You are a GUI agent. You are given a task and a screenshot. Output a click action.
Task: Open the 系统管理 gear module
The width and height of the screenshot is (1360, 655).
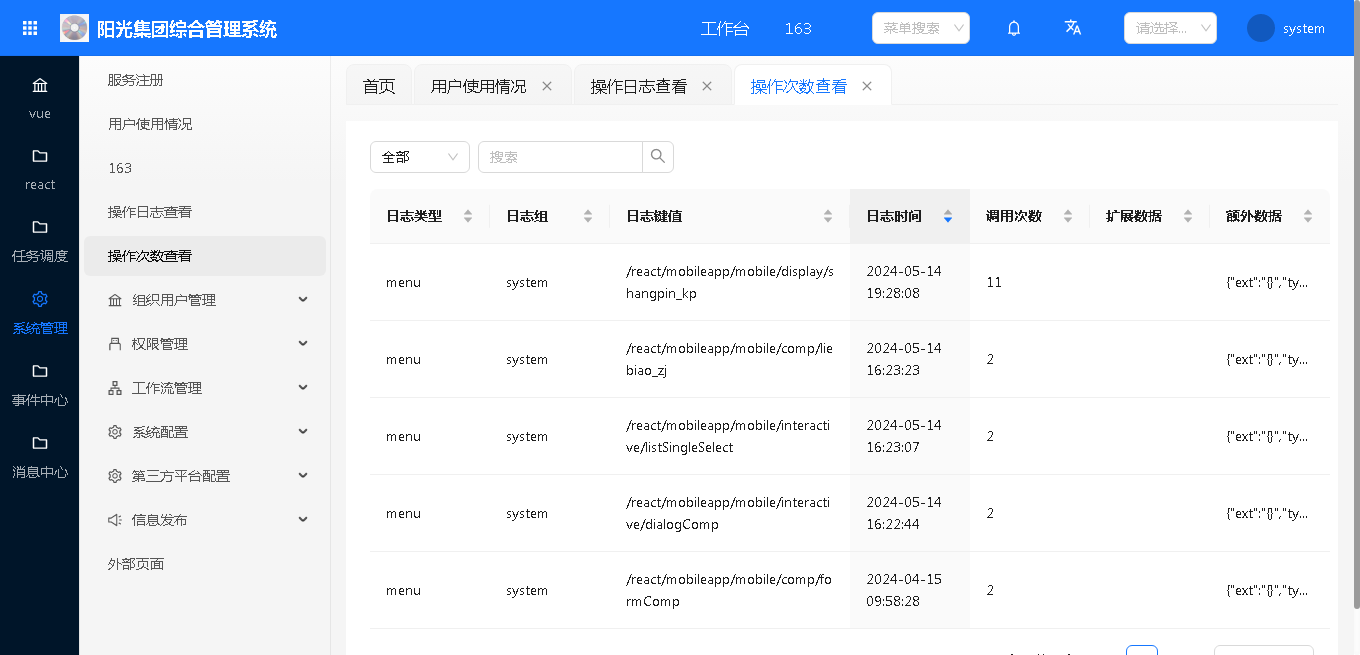point(40,312)
